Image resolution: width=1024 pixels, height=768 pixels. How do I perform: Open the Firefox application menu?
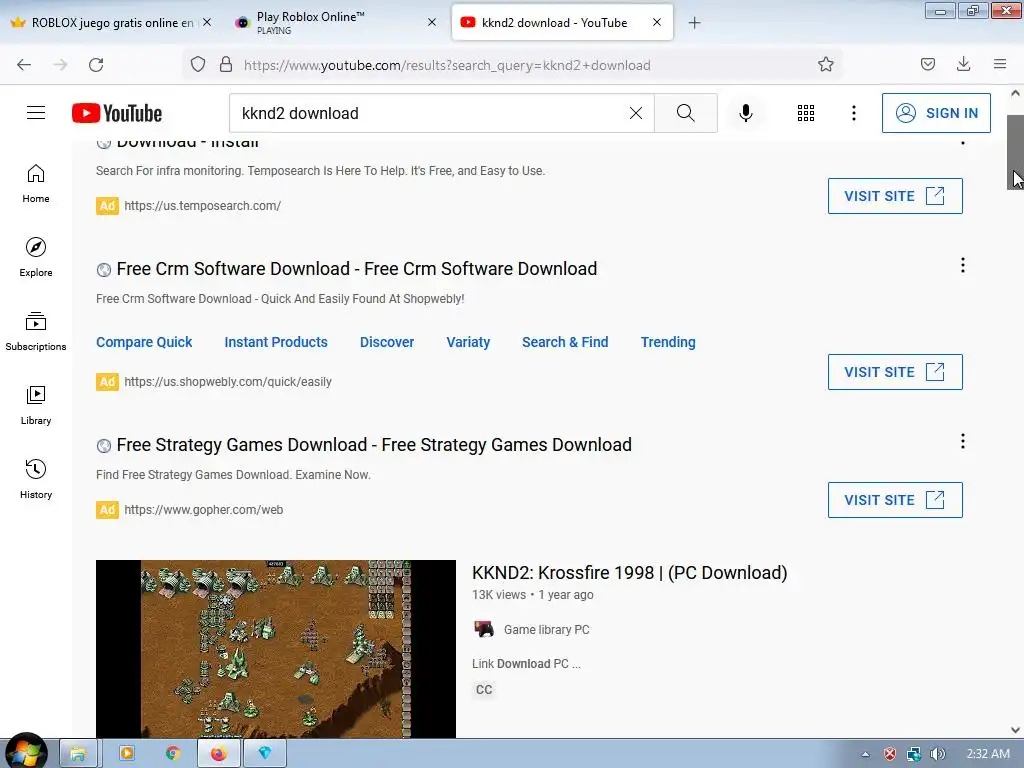pos(1000,64)
